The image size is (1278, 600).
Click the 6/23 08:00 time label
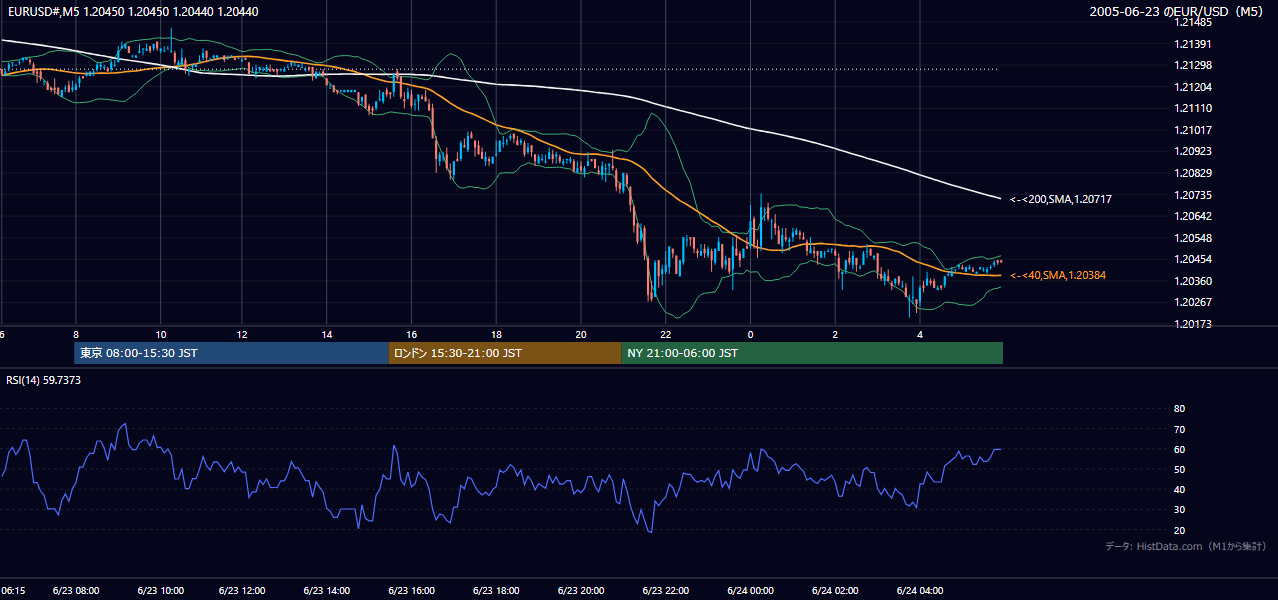pyautogui.click(x=76, y=591)
